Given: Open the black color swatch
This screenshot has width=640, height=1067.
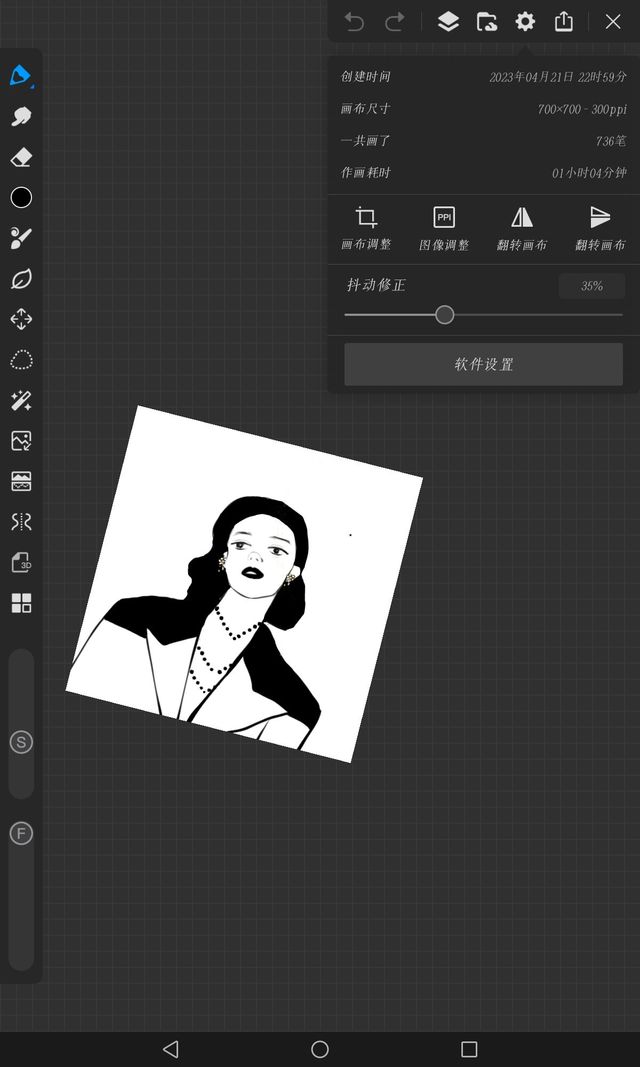Looking at the screenshot, I should 21,198.
